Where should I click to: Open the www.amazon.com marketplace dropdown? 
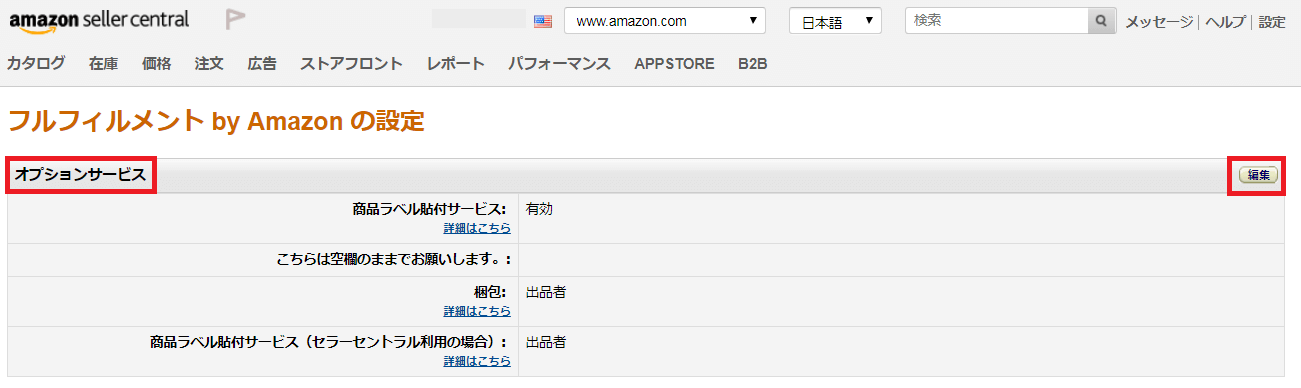click(x=665, y=21)
